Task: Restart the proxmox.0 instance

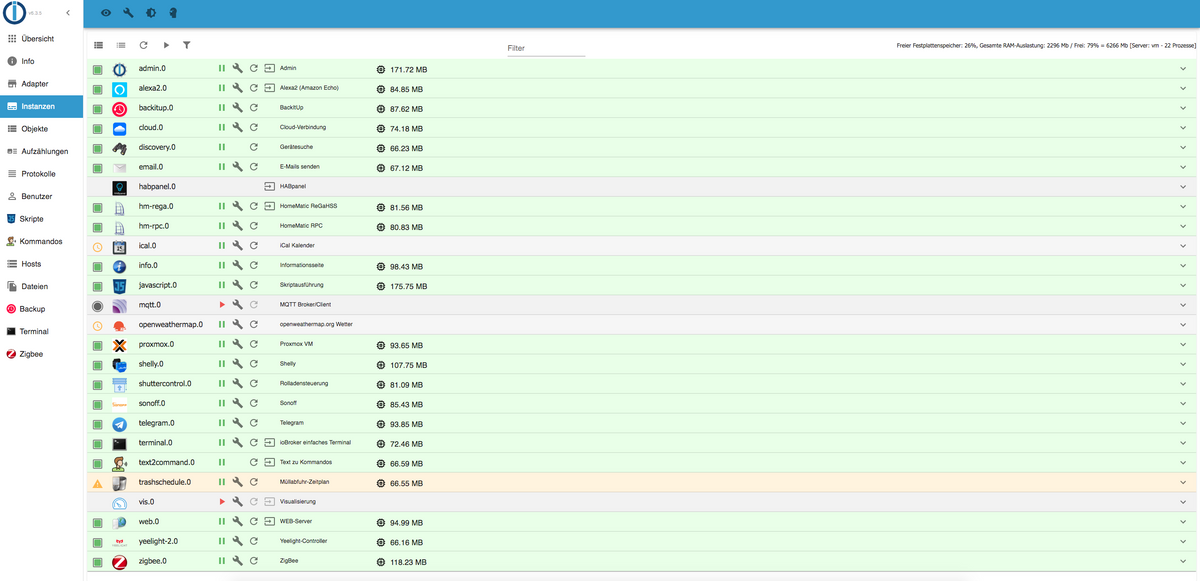Action: (254, 344)
